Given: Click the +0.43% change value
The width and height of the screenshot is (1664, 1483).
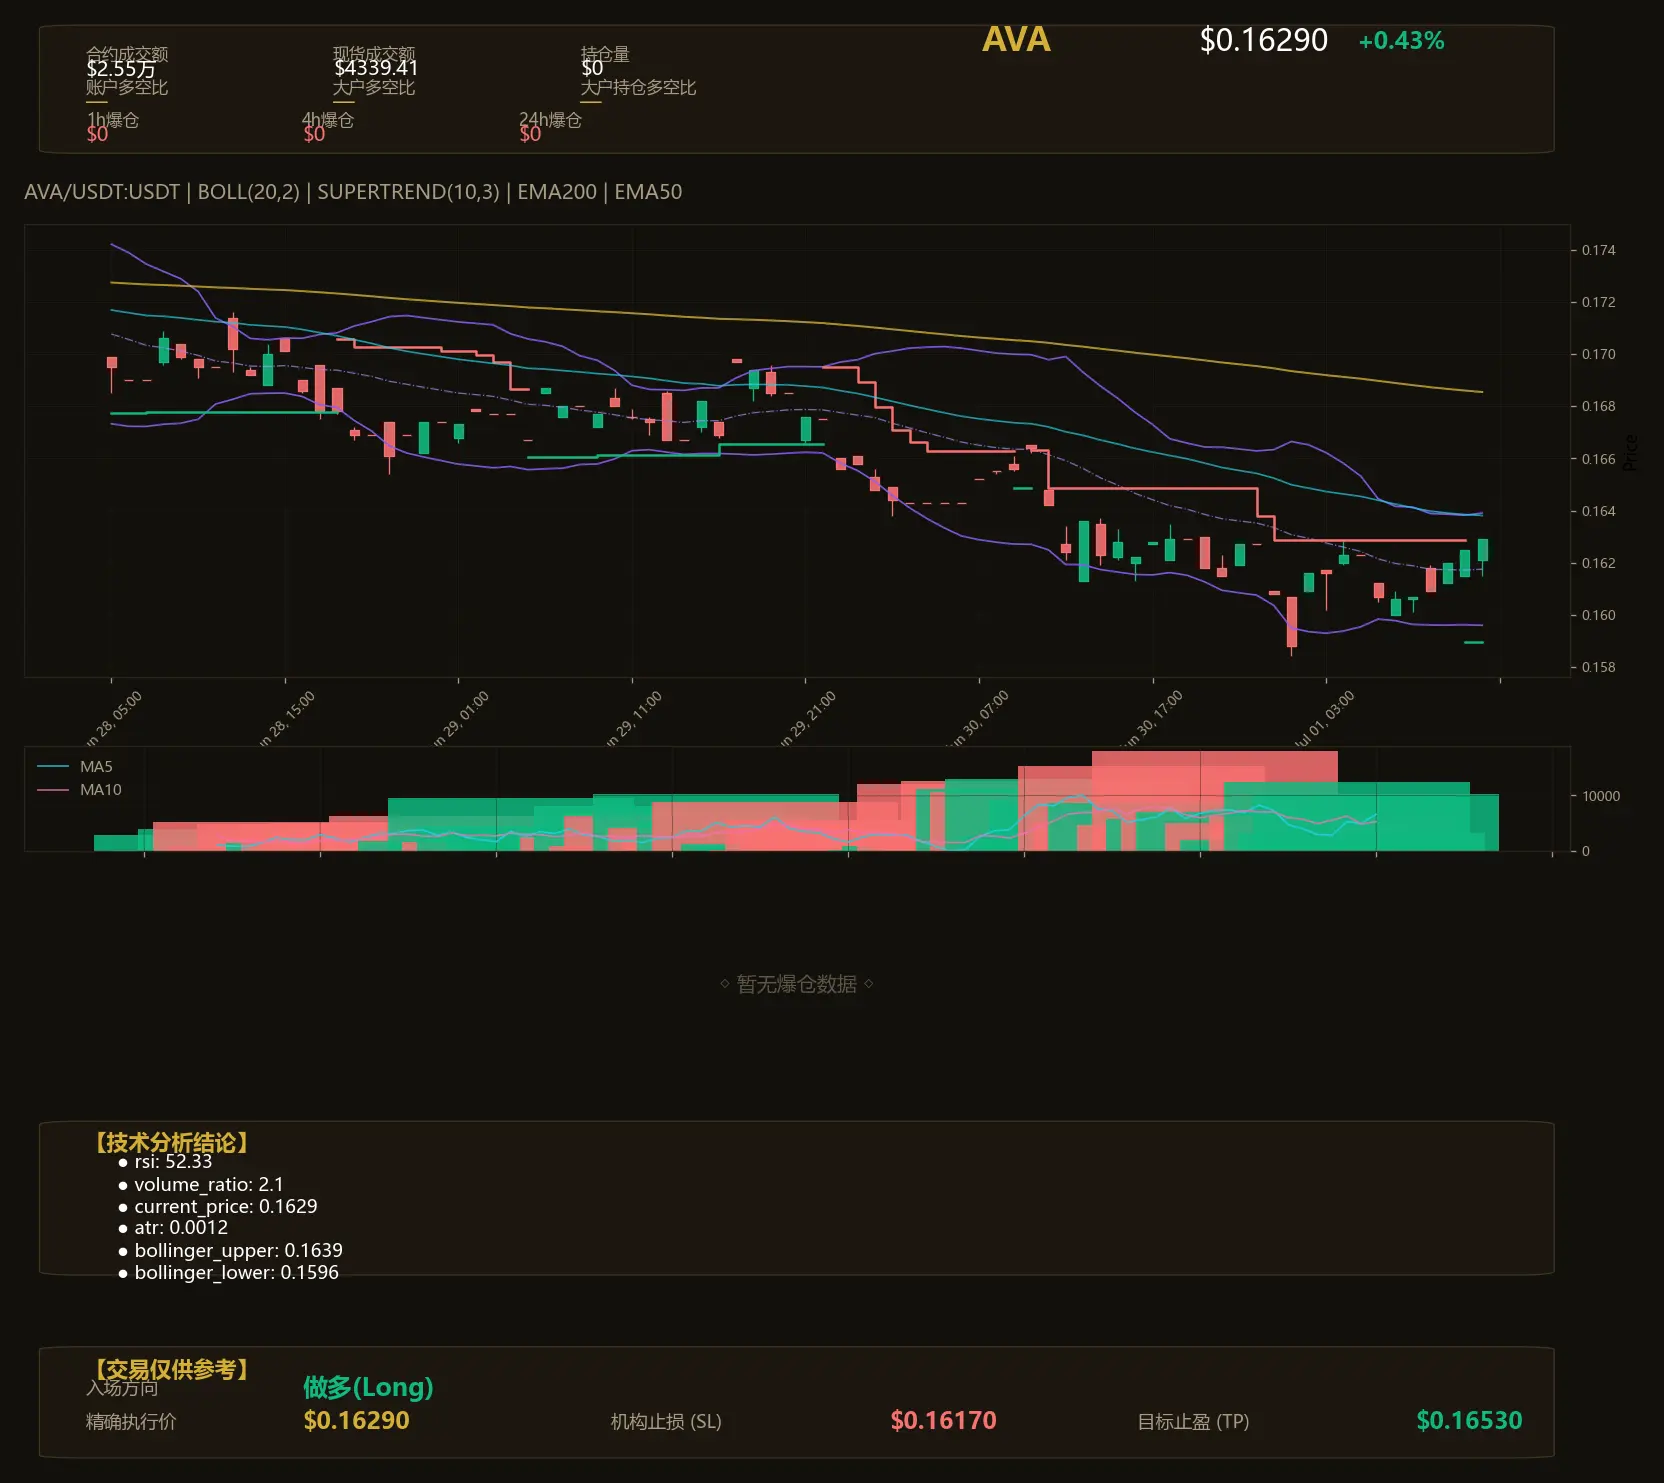Looking at the screenshot, I should point(1401,41).
